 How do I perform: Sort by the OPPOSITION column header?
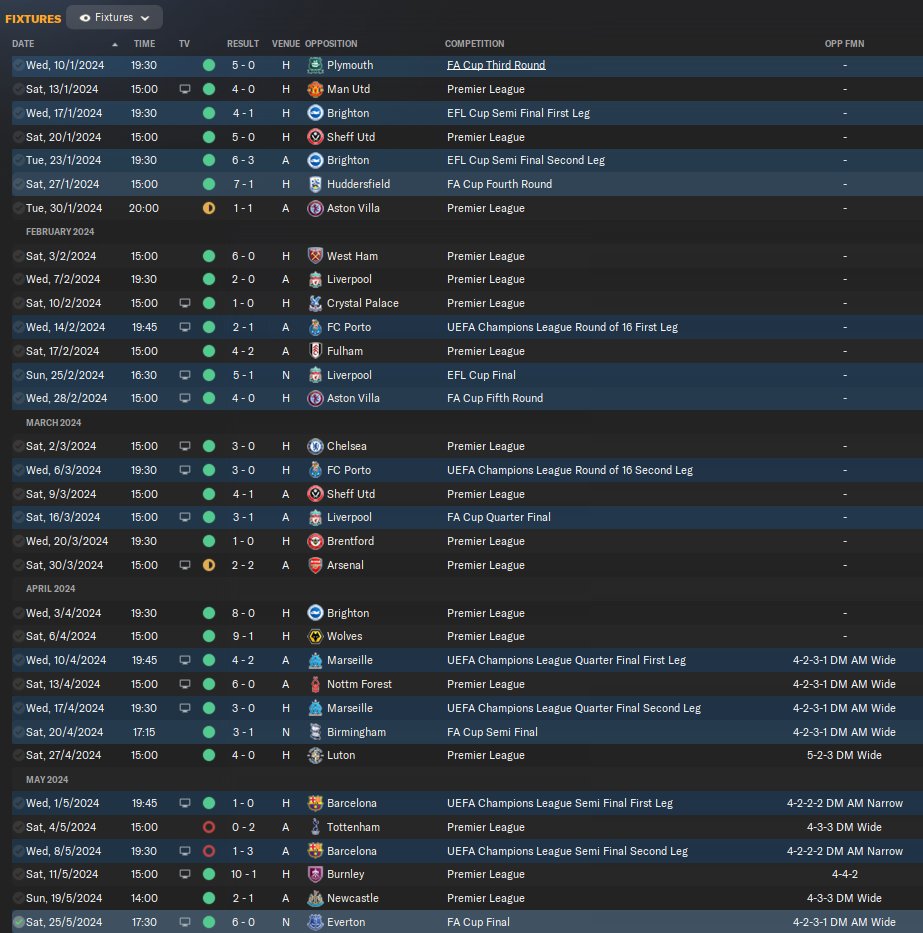(x=331, y=44)
